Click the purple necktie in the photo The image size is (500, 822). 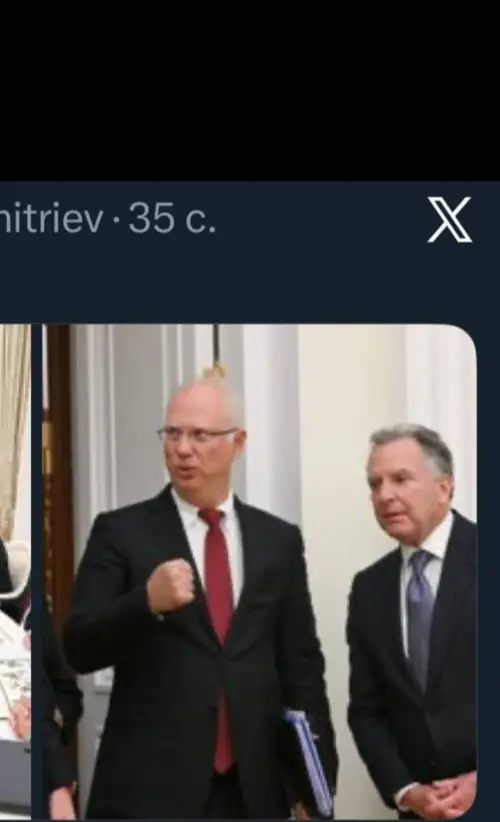(421, 619)
